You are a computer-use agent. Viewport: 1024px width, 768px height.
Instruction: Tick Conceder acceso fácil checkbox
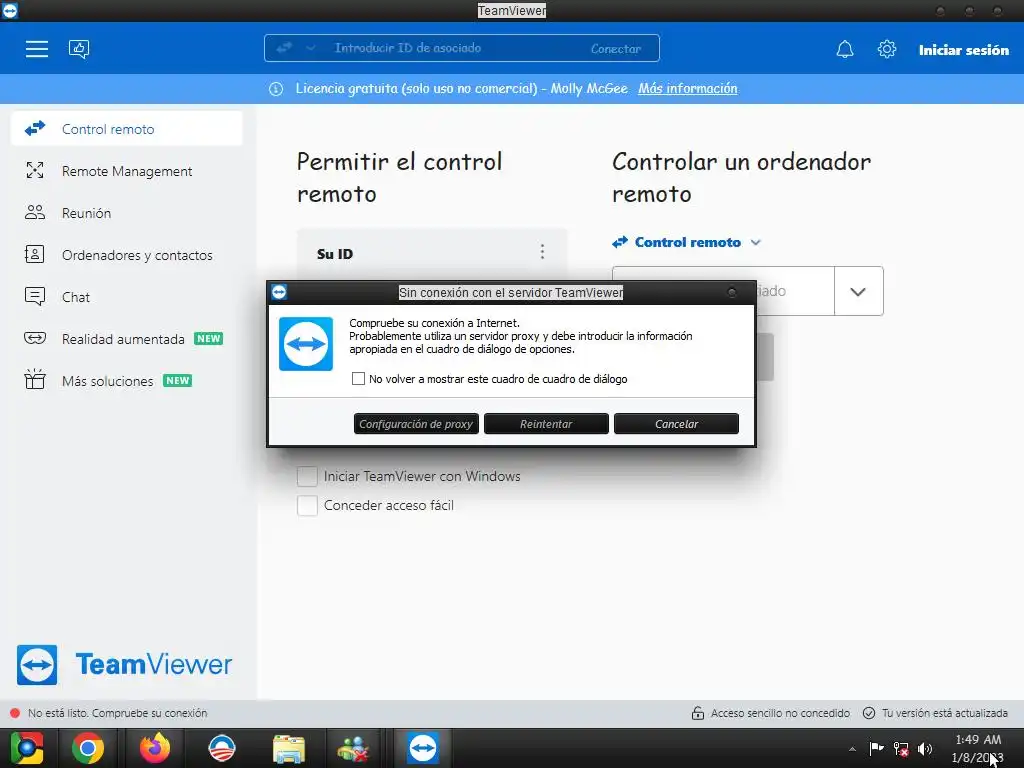307,505
